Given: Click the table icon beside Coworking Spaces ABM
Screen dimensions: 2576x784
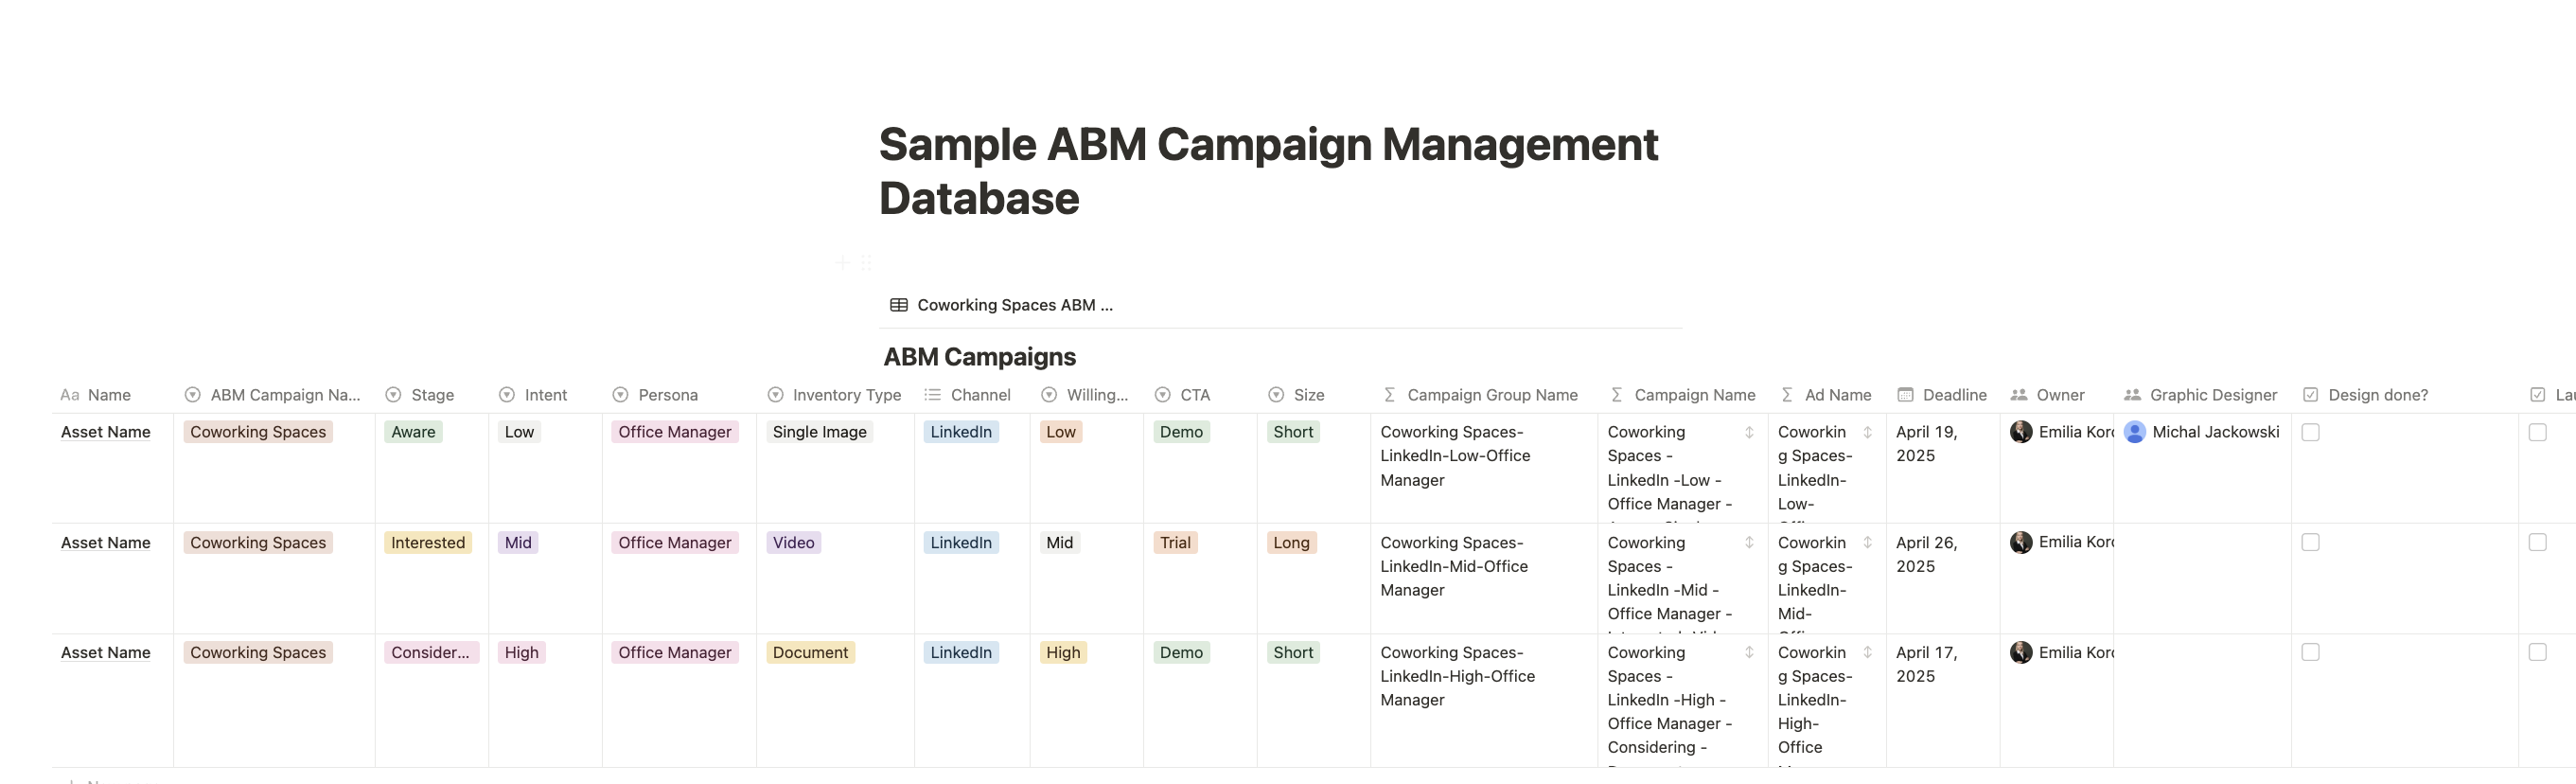Looking at the screenshot, I should [897, 304].
